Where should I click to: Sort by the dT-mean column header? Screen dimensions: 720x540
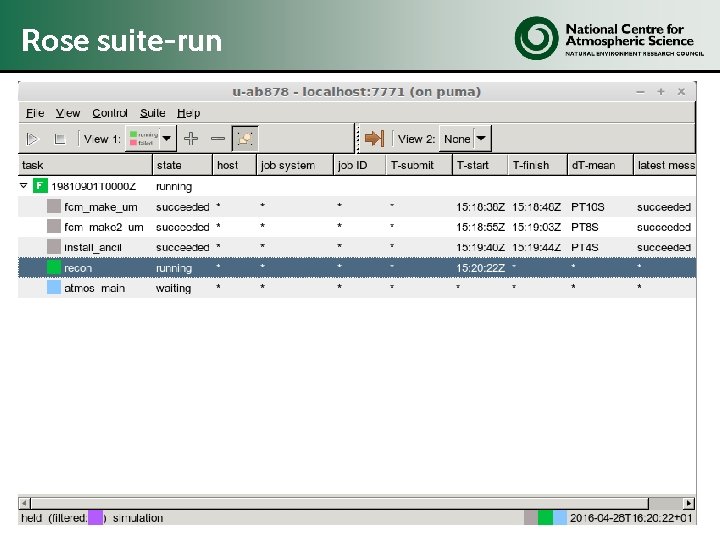[600, 165]
